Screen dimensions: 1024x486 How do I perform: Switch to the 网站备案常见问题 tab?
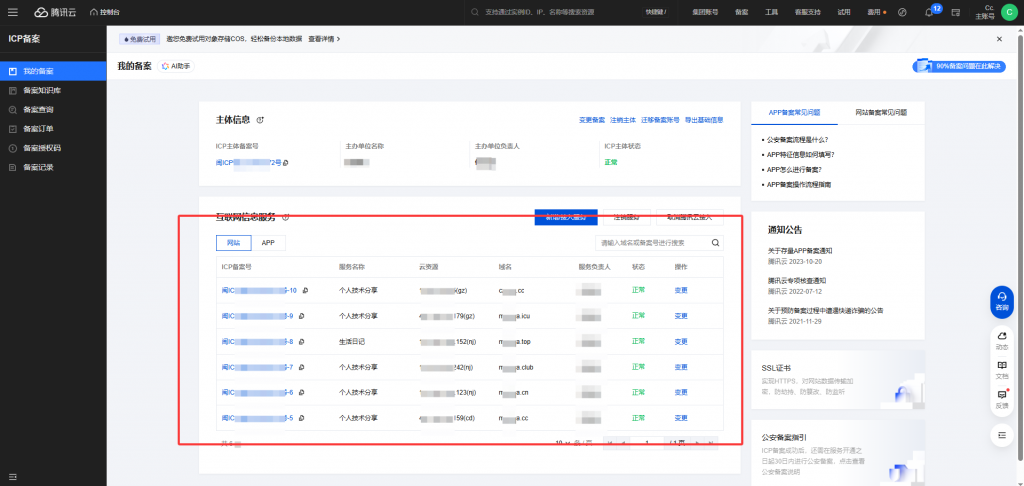(x=881, y=112)
